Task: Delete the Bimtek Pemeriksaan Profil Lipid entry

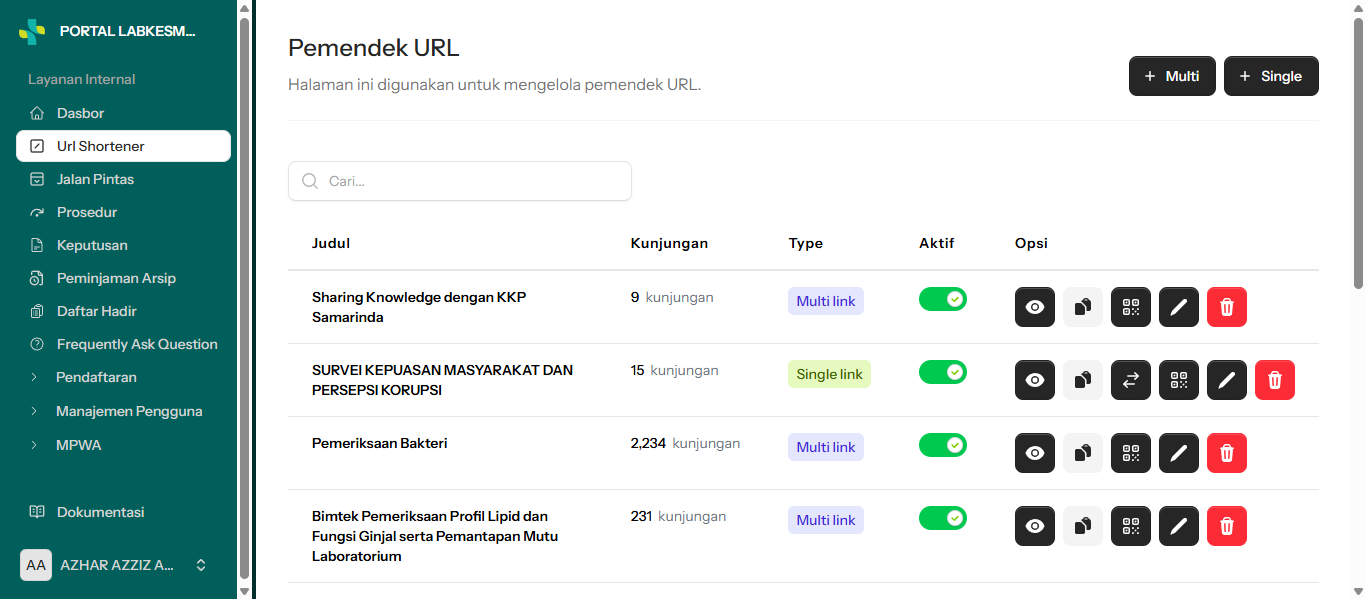Action: (1227, 526)
